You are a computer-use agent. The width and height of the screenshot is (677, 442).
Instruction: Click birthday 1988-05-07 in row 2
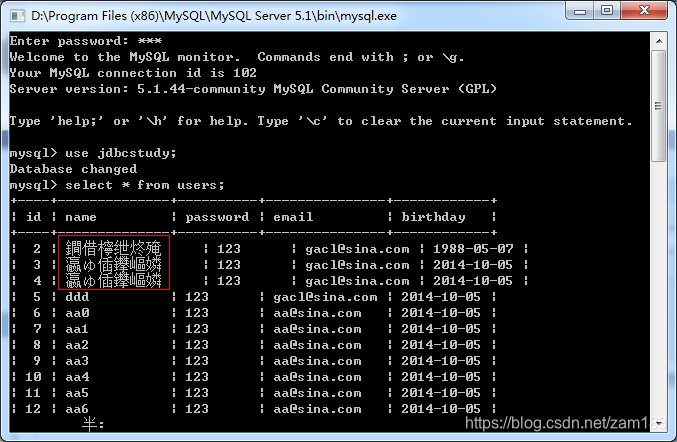[x=473, y=249]
